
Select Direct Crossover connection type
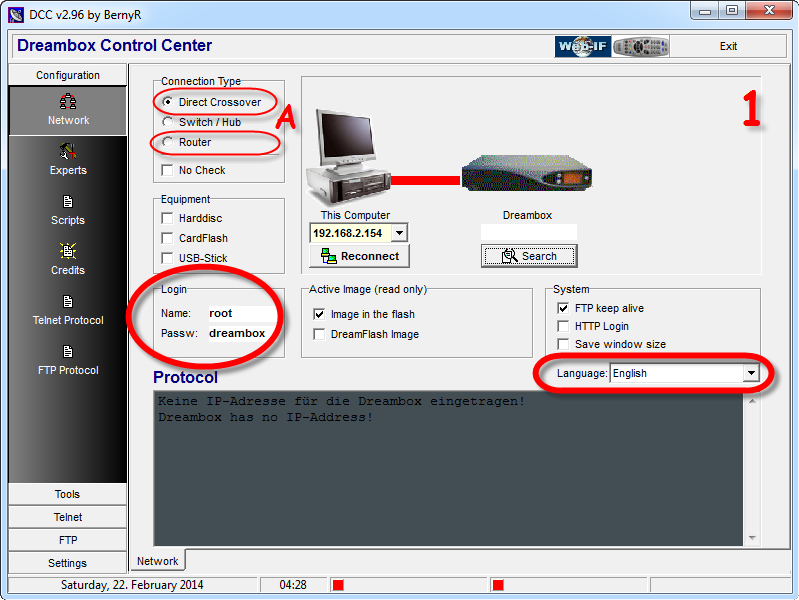click(x=167, y=102)
